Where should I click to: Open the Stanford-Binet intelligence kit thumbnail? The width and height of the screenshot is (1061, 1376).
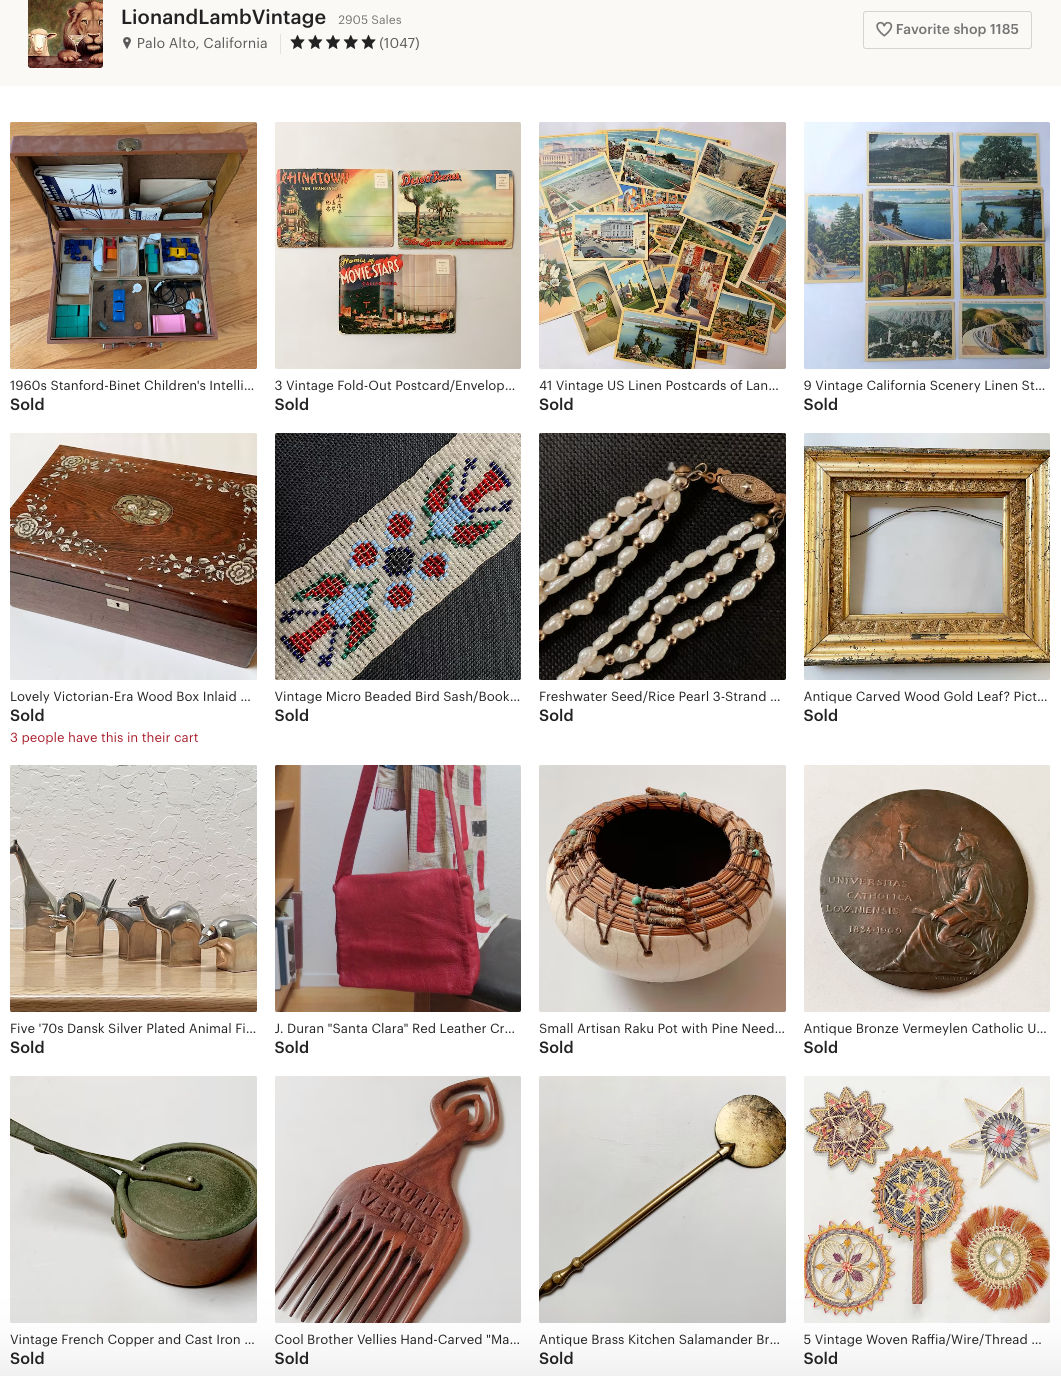tap(133, 245)
